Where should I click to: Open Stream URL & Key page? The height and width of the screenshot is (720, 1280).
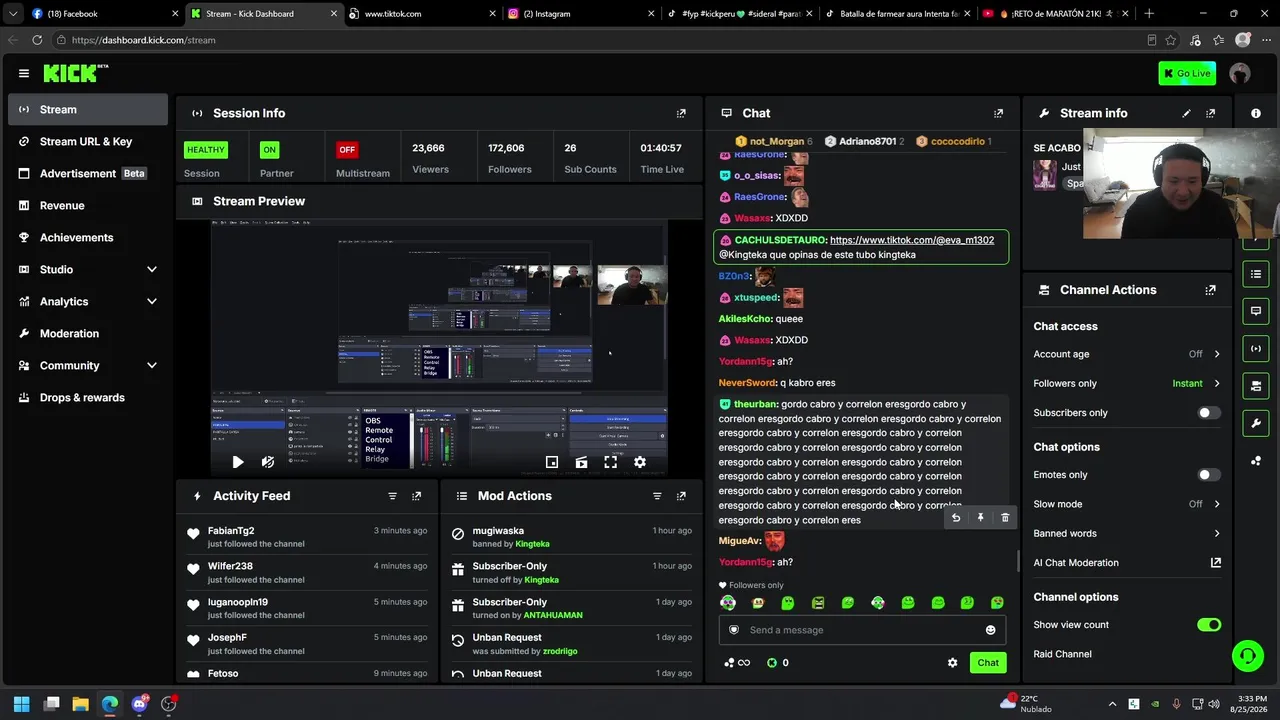pyautogui.click(x=88, y=142)
